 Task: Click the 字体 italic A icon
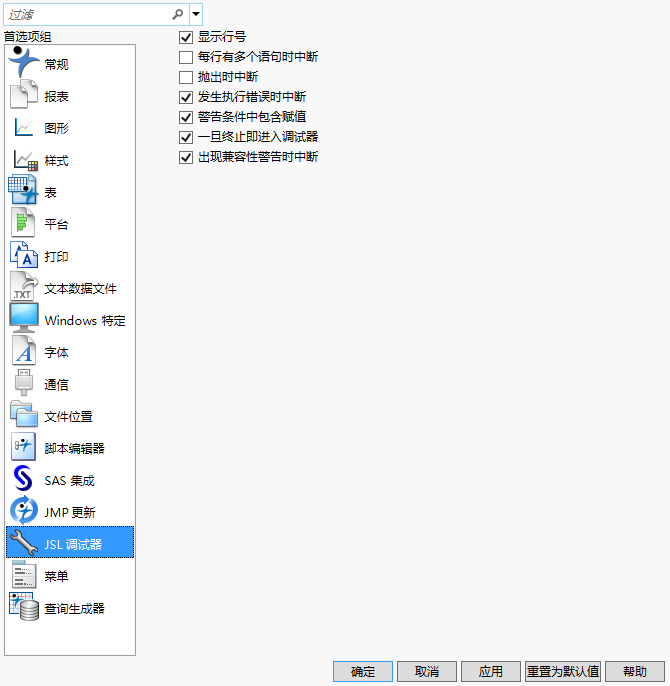[24, 350]
